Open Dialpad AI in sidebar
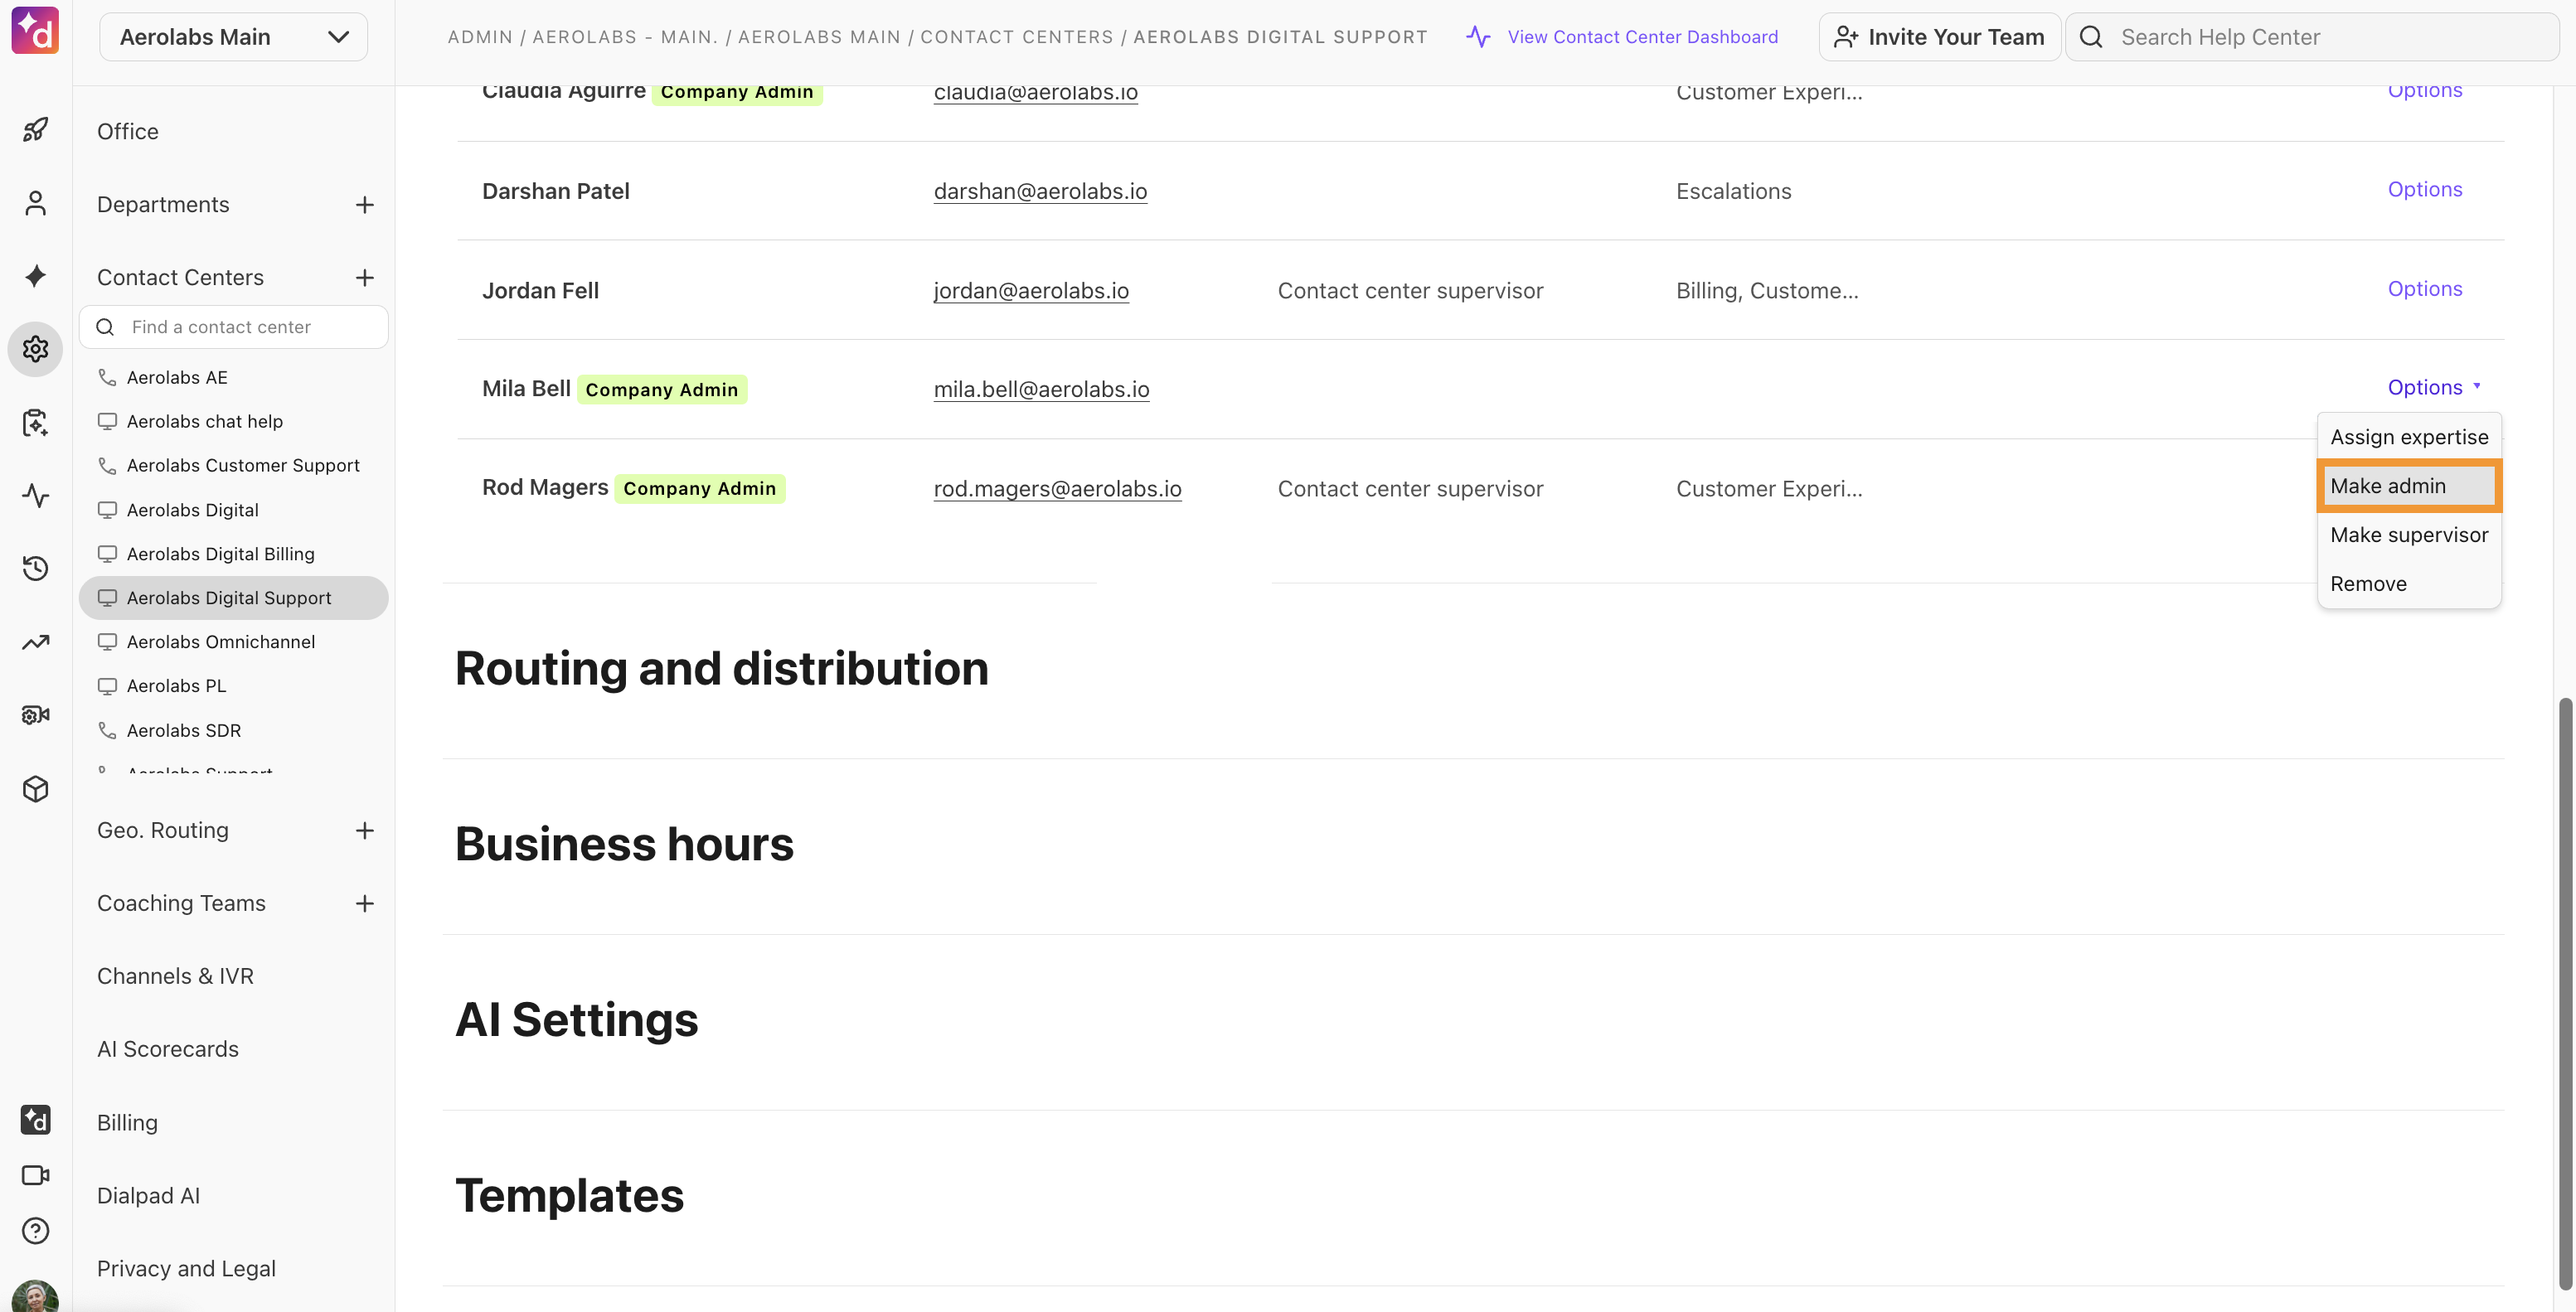This screenshot has height=1312, width=2576. pyautogui.click(x=148, y=1196)
